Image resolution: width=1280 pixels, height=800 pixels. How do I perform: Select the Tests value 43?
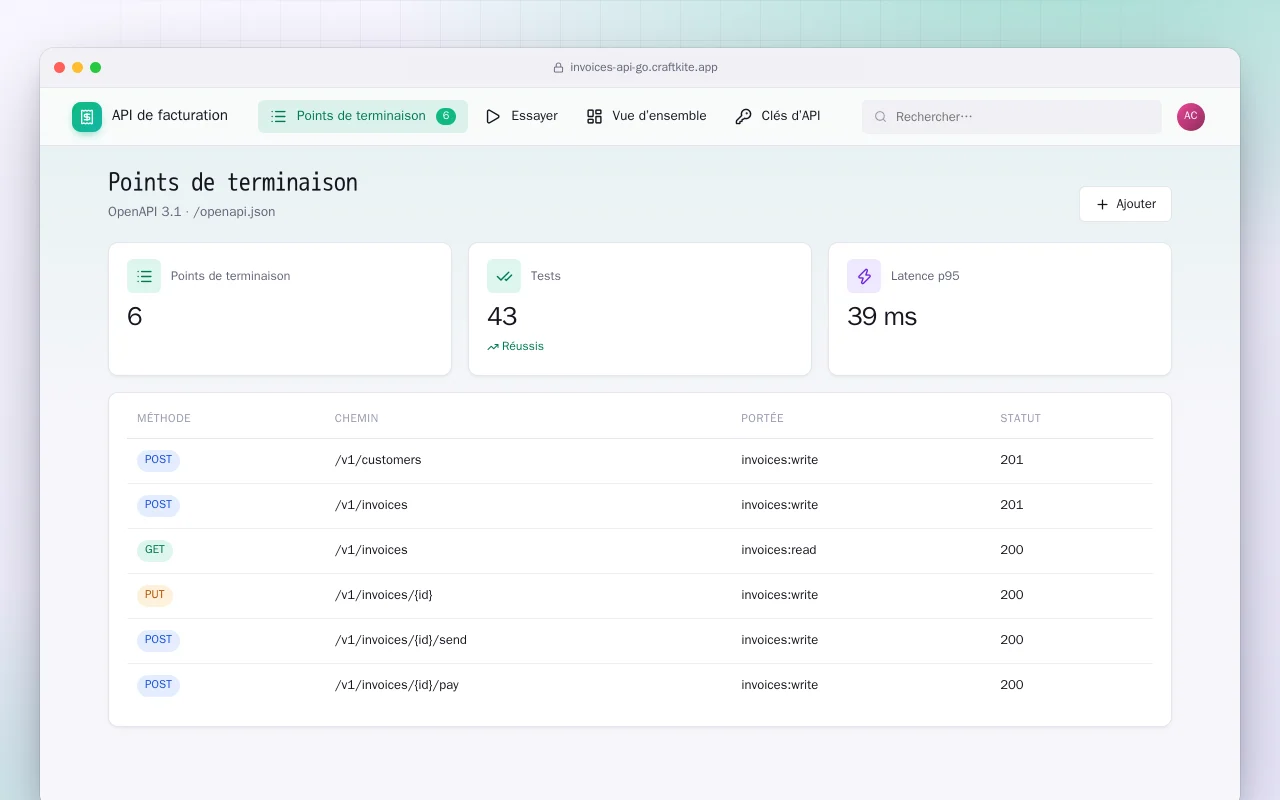point(502,317)
